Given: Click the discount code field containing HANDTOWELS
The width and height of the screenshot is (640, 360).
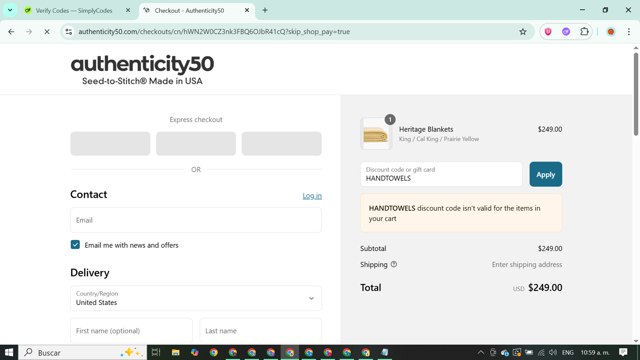Looking at the screenshot, I should click(x=441, y=174).
